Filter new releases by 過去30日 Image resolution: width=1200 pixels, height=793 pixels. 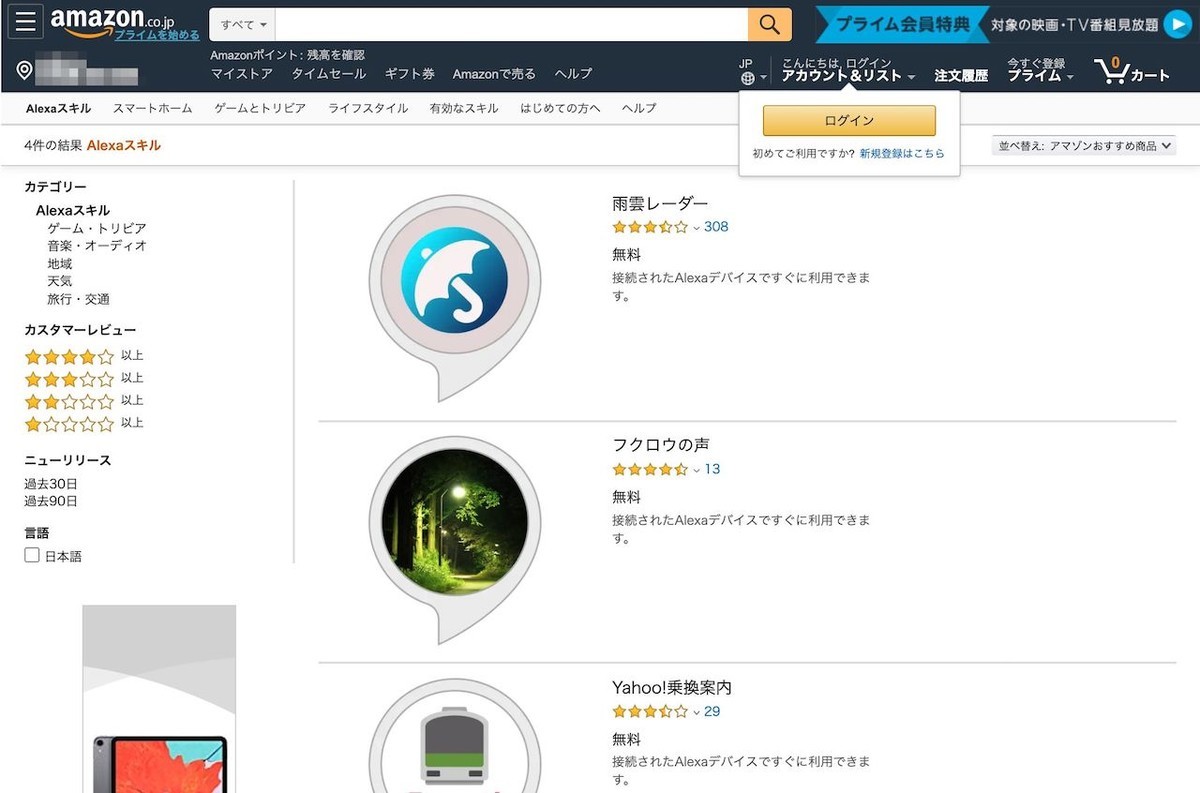click(51, 484)
